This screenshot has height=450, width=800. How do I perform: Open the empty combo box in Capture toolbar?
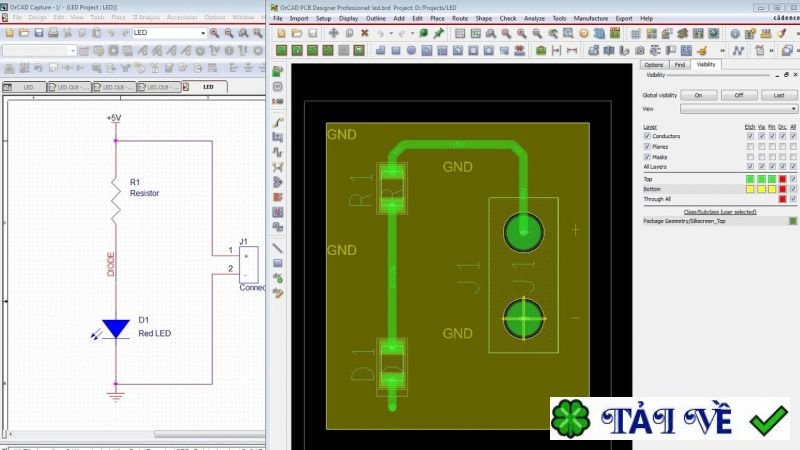pyautogui.click(x=39, y=51)
